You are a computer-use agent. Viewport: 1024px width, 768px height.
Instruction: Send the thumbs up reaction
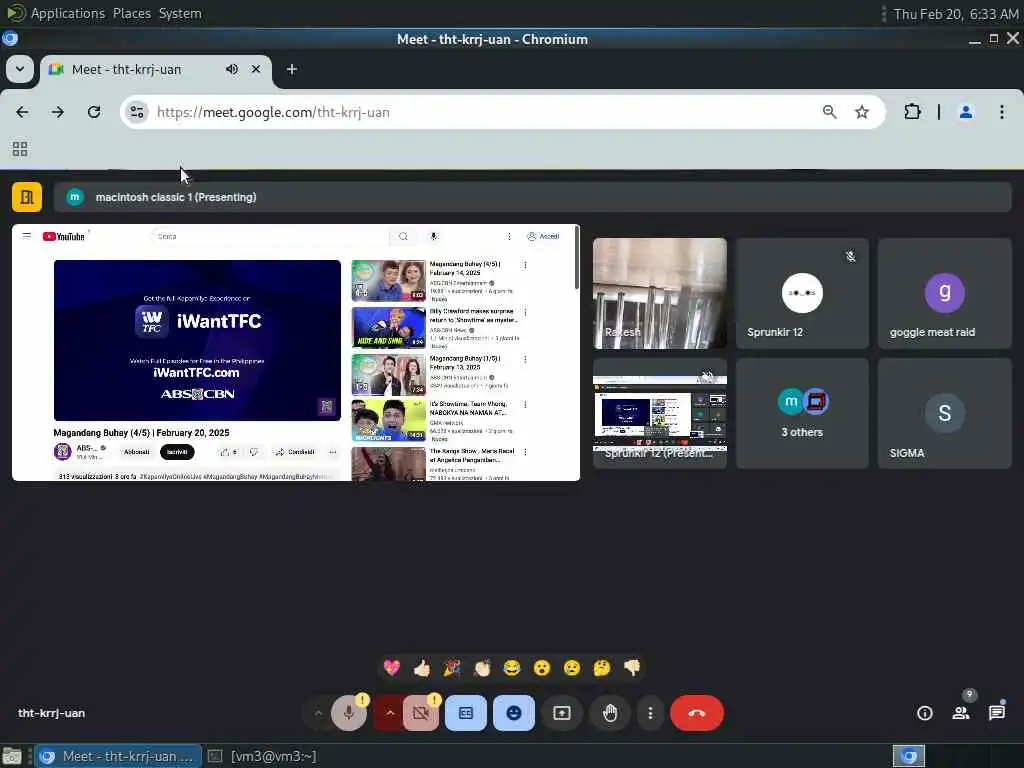pos(422,667)
